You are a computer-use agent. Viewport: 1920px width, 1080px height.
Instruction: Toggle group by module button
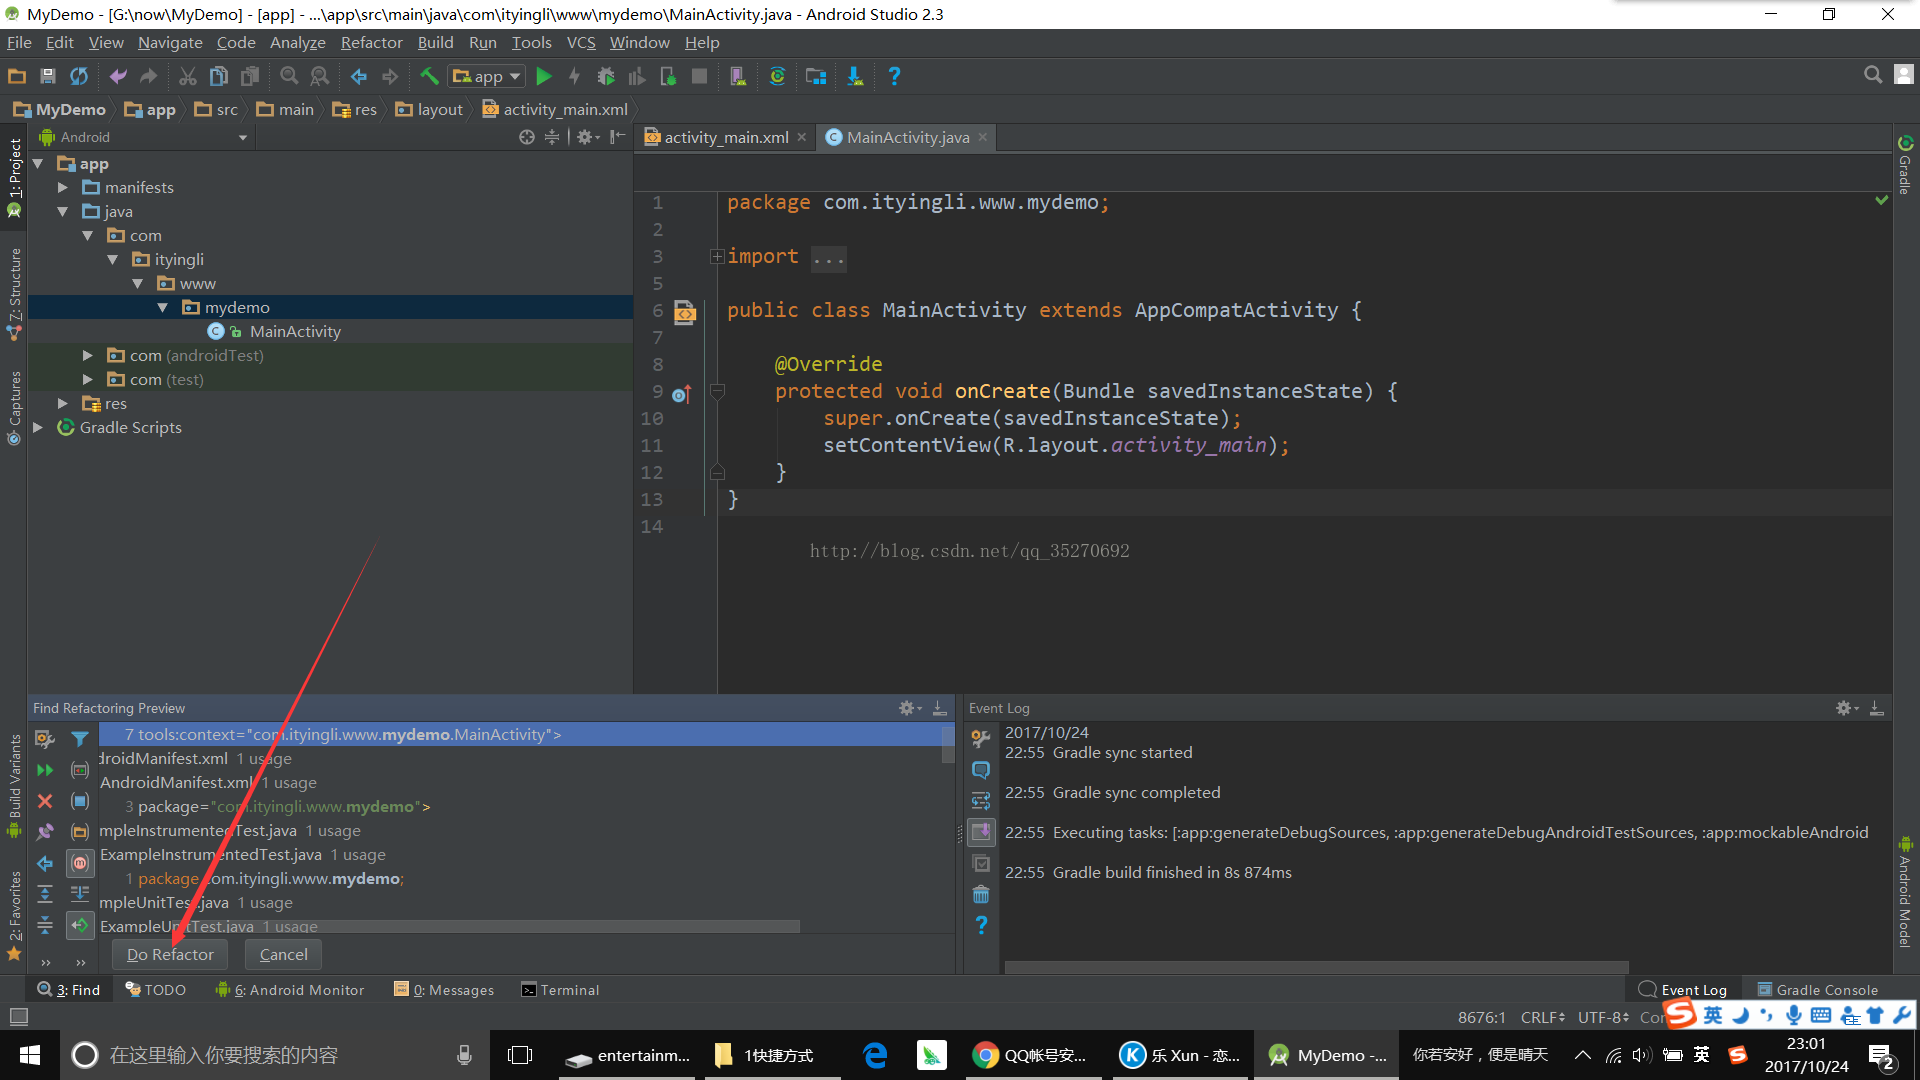tap(80, 801)
